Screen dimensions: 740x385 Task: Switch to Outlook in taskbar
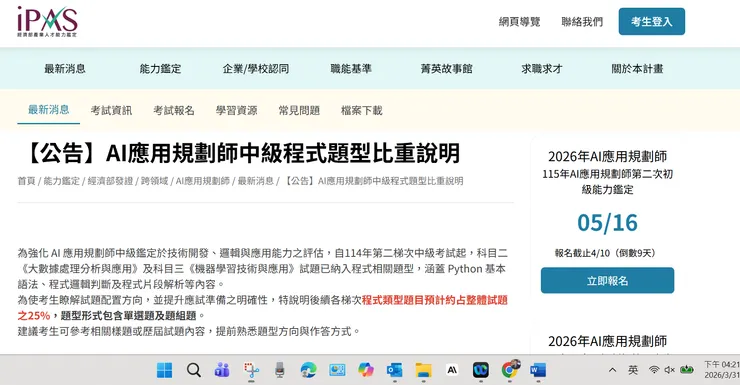point(395,370)
